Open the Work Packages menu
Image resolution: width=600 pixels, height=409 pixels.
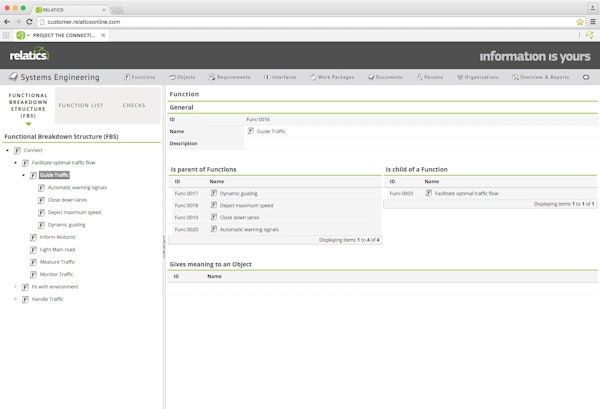[x=332, y=77]
